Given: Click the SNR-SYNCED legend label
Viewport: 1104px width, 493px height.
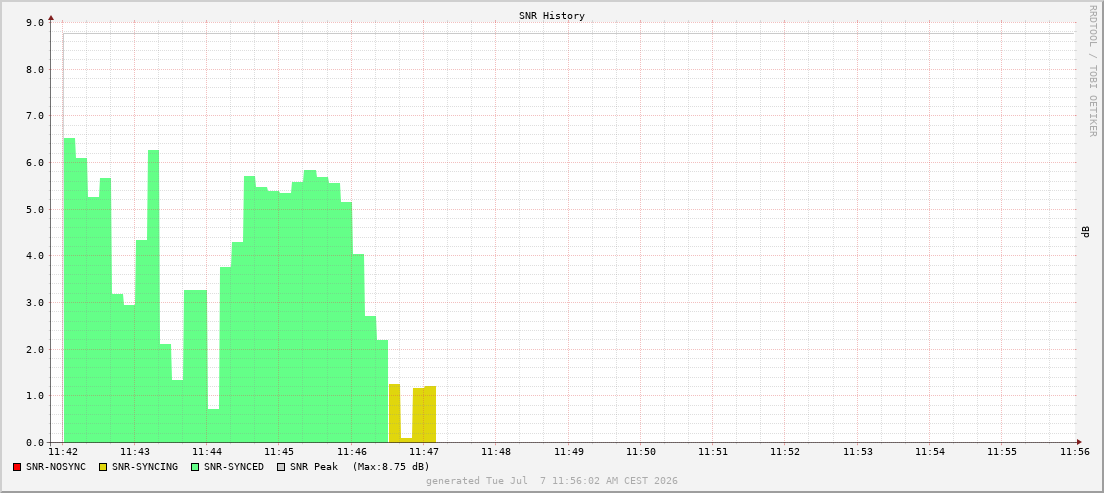Looking at the screenshot, I should [x=234, y=467].
